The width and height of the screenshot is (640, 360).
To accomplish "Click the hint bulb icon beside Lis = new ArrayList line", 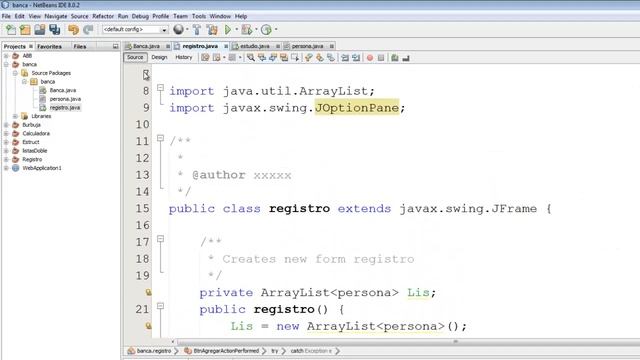I will click(148, 326).
